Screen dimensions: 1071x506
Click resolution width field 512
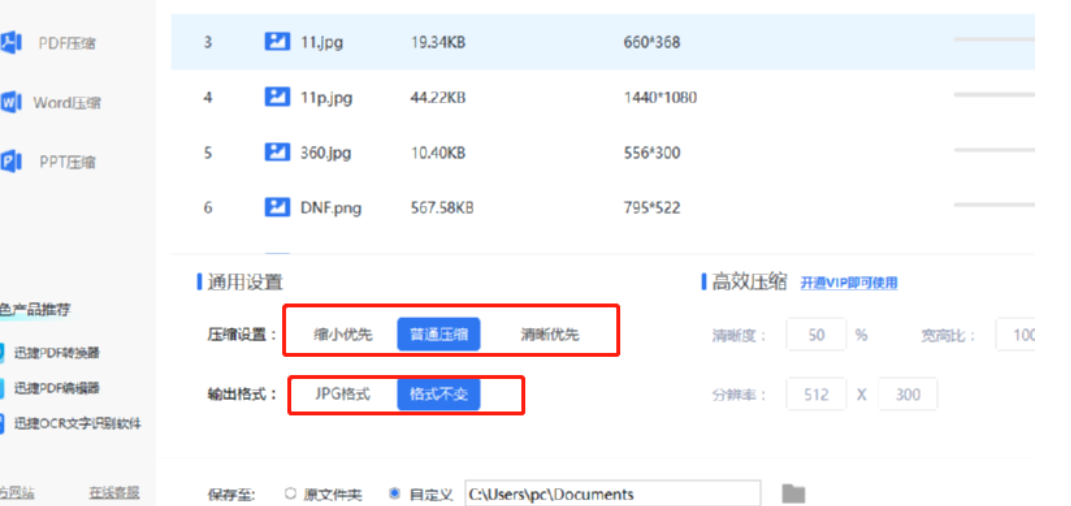point(816,394)
